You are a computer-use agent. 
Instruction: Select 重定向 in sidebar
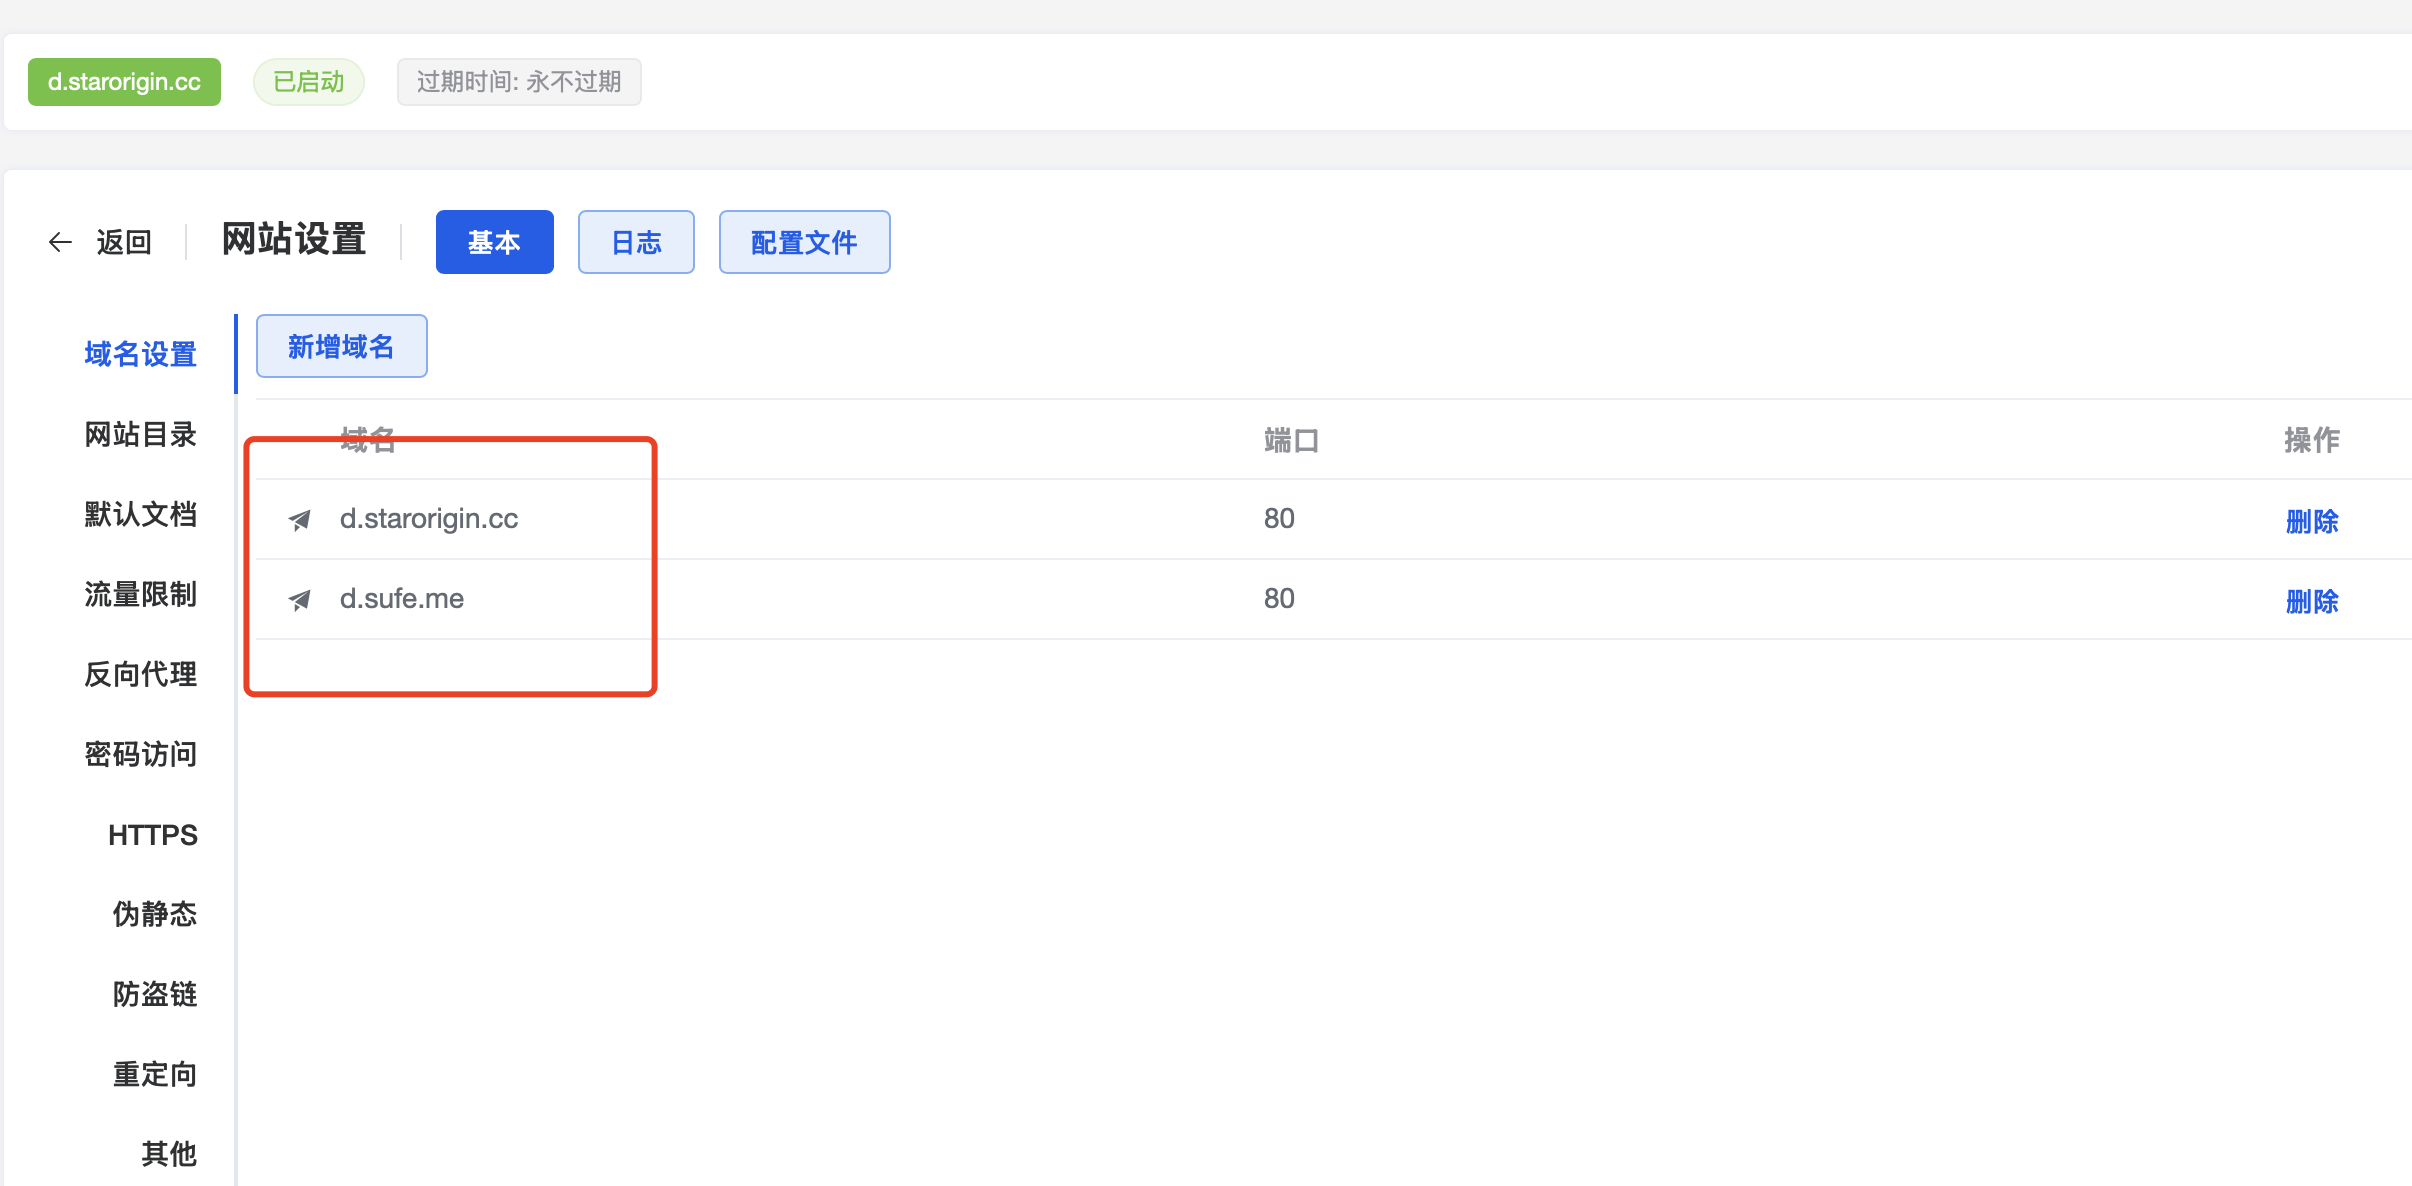click(154, 1074)
